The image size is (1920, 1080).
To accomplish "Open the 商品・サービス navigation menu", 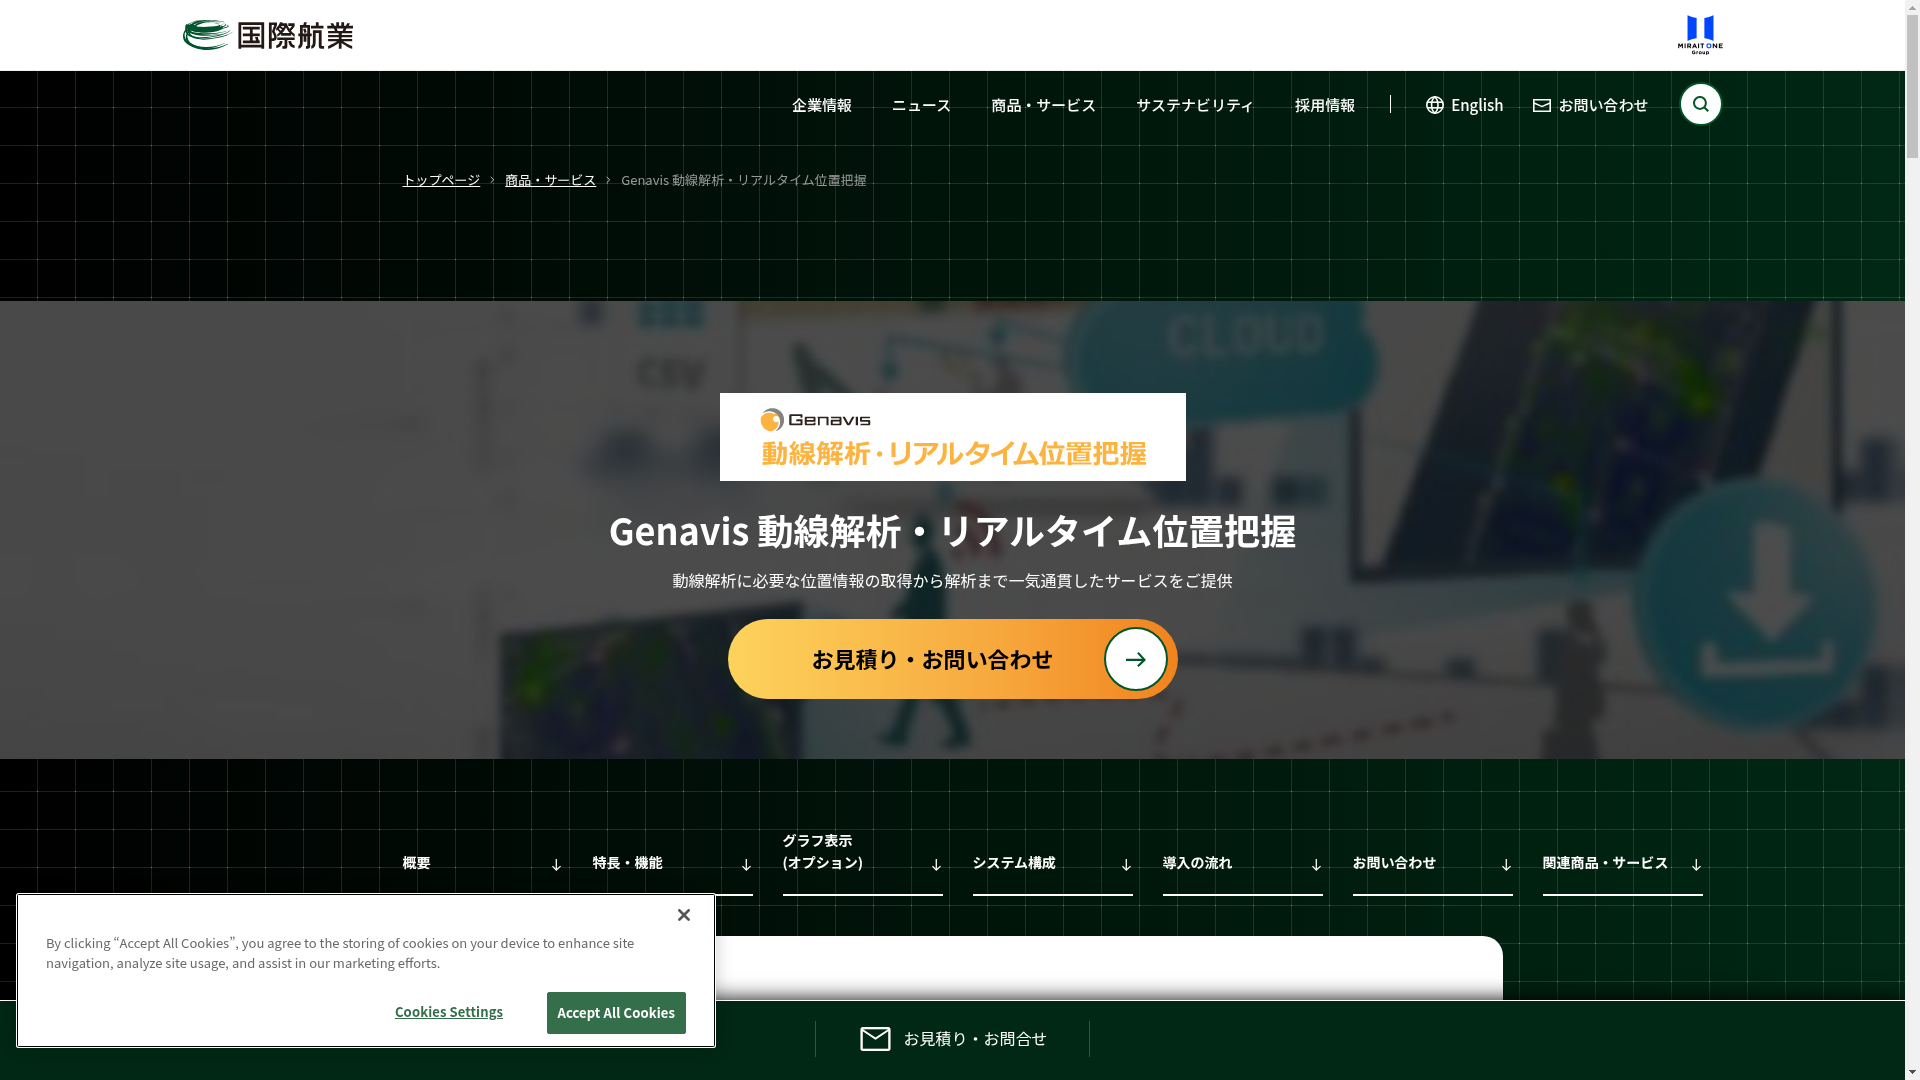I will click(1043, 105).
